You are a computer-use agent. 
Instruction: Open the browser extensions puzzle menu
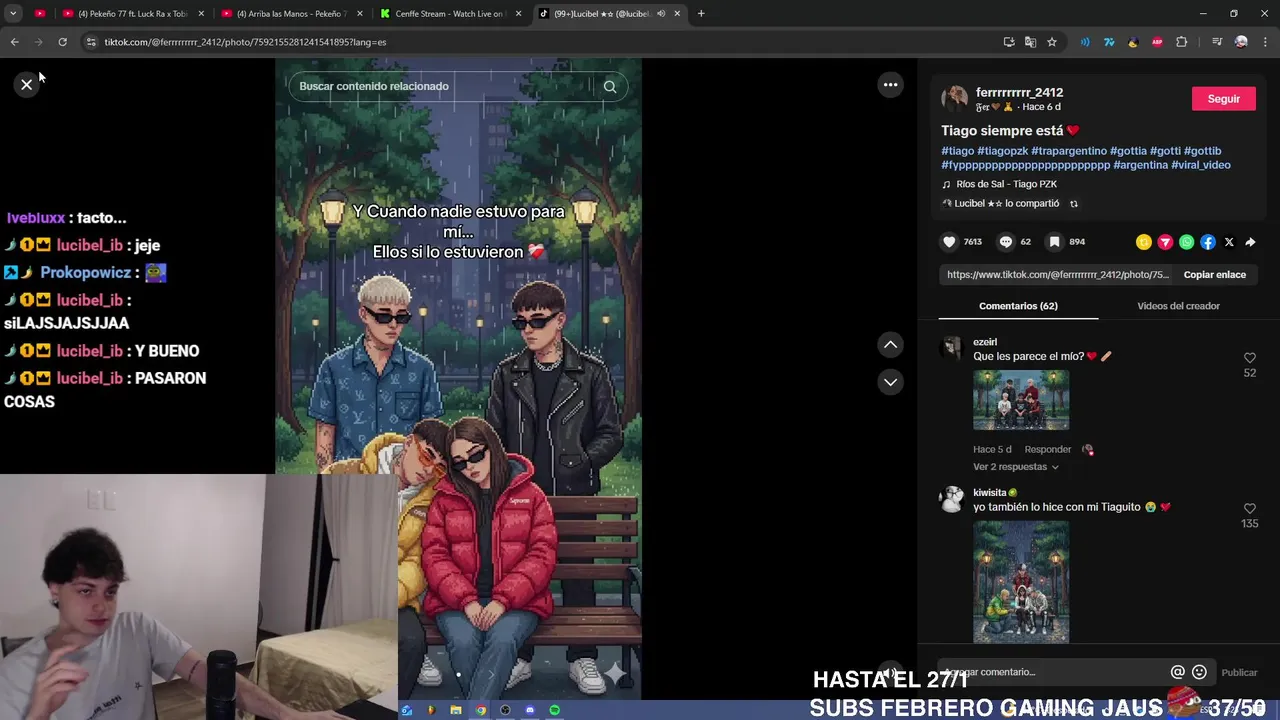click(x=1181, y=42)
